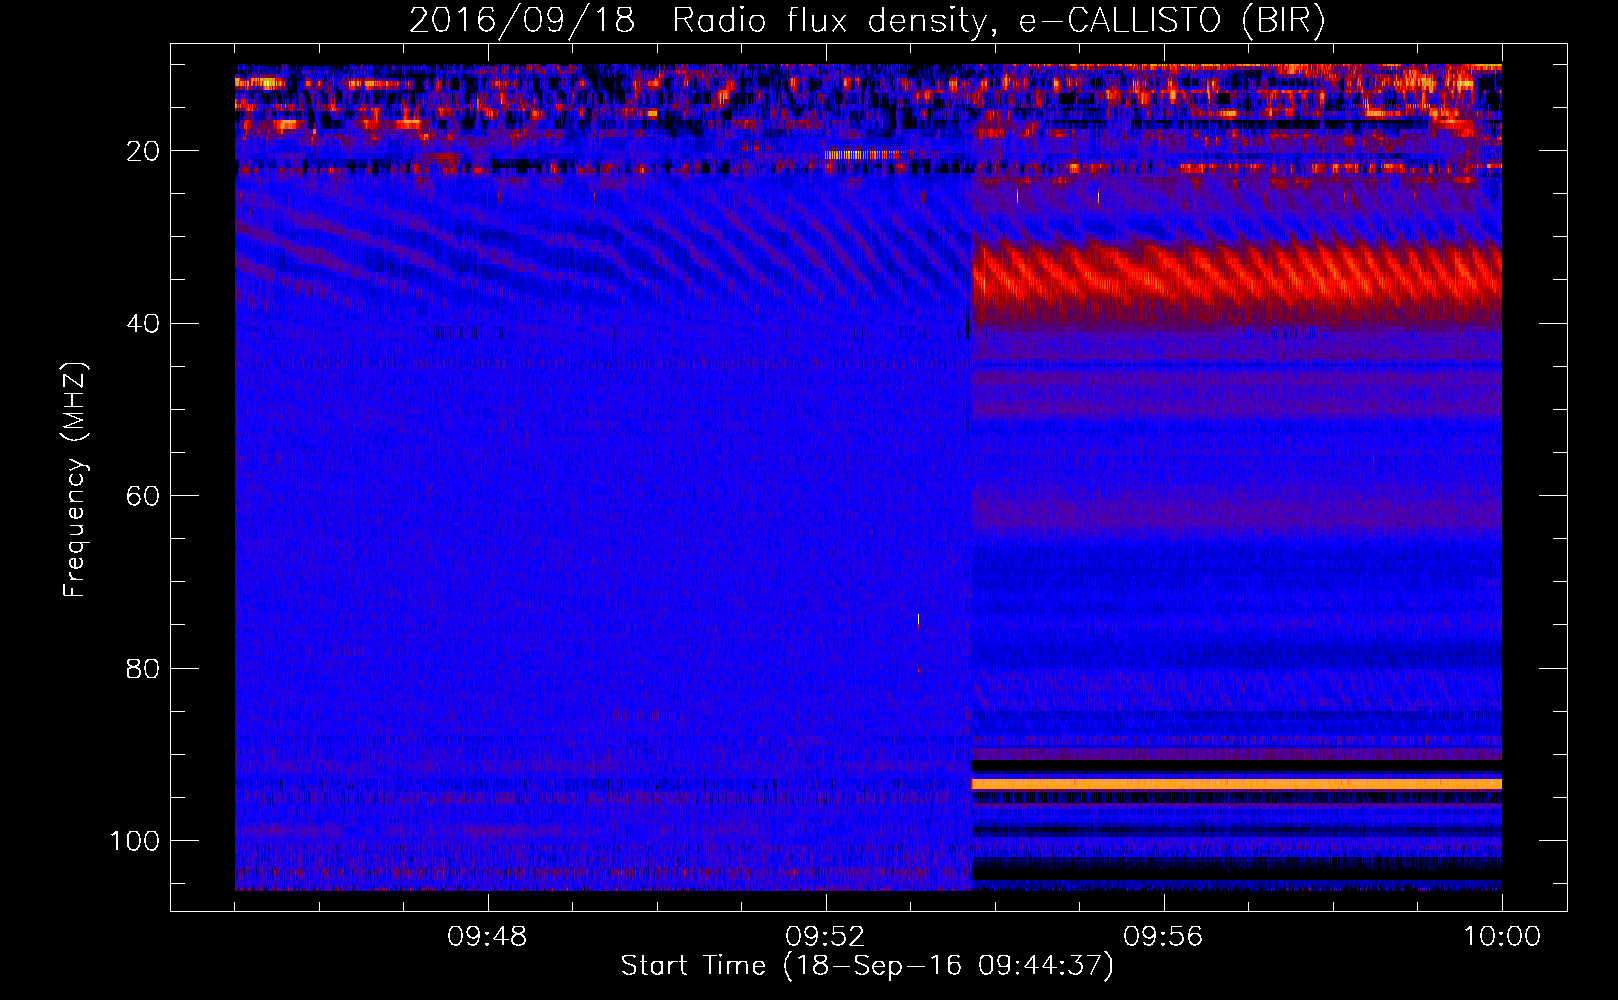Click the "Start Time (18-Sep-16 09:44:37)" axis label
The width and height of the screenshot is (1618, 1000).
tap(867, 966)
